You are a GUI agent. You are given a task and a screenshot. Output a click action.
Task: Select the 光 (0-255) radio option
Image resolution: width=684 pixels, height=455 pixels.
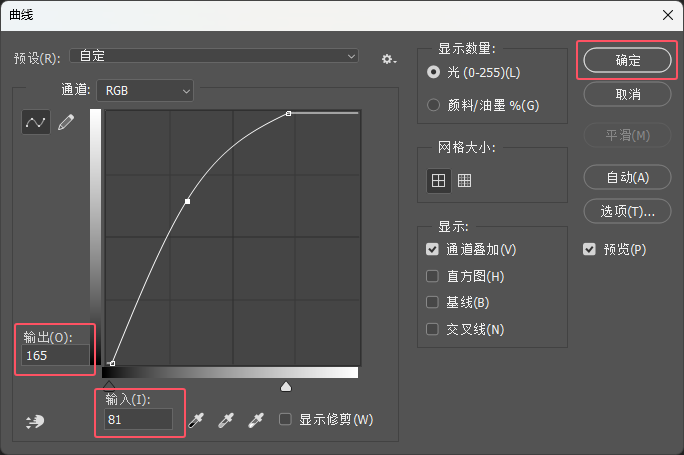[x=433, y=72]
